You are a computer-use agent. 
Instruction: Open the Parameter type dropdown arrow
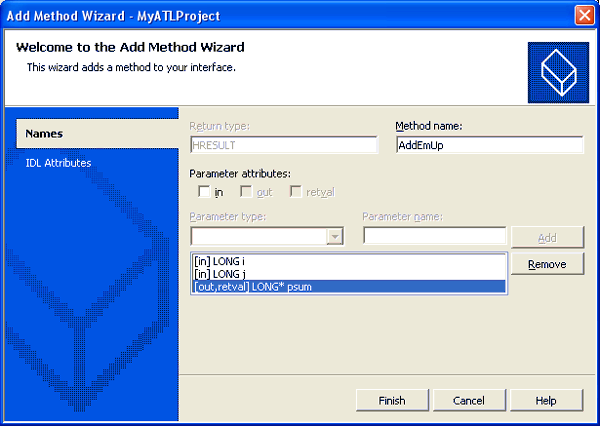click(x=335, y=237)
